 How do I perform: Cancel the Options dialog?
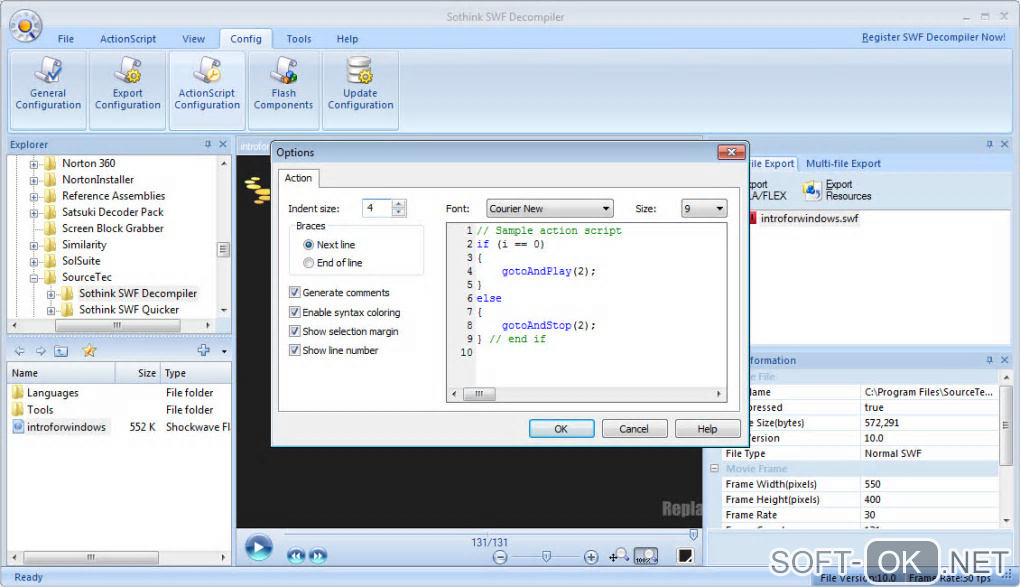tap(634, 429)
